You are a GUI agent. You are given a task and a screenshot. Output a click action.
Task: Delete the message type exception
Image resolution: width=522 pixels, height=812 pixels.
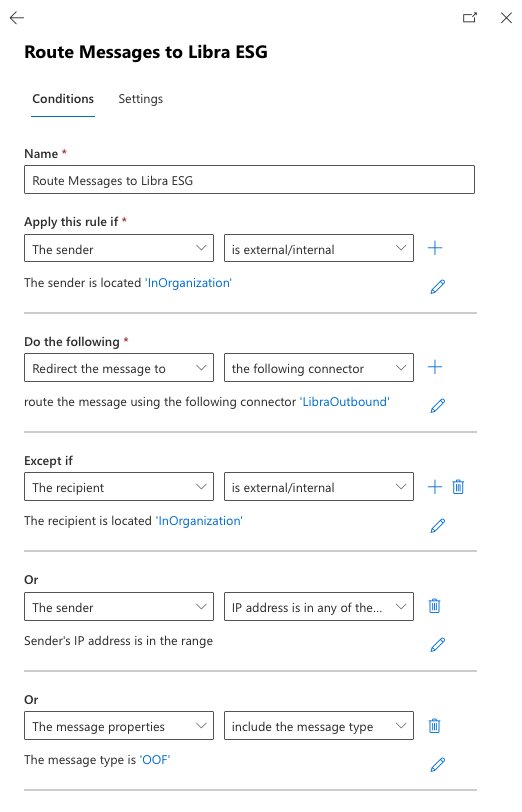tap(434, 726)
